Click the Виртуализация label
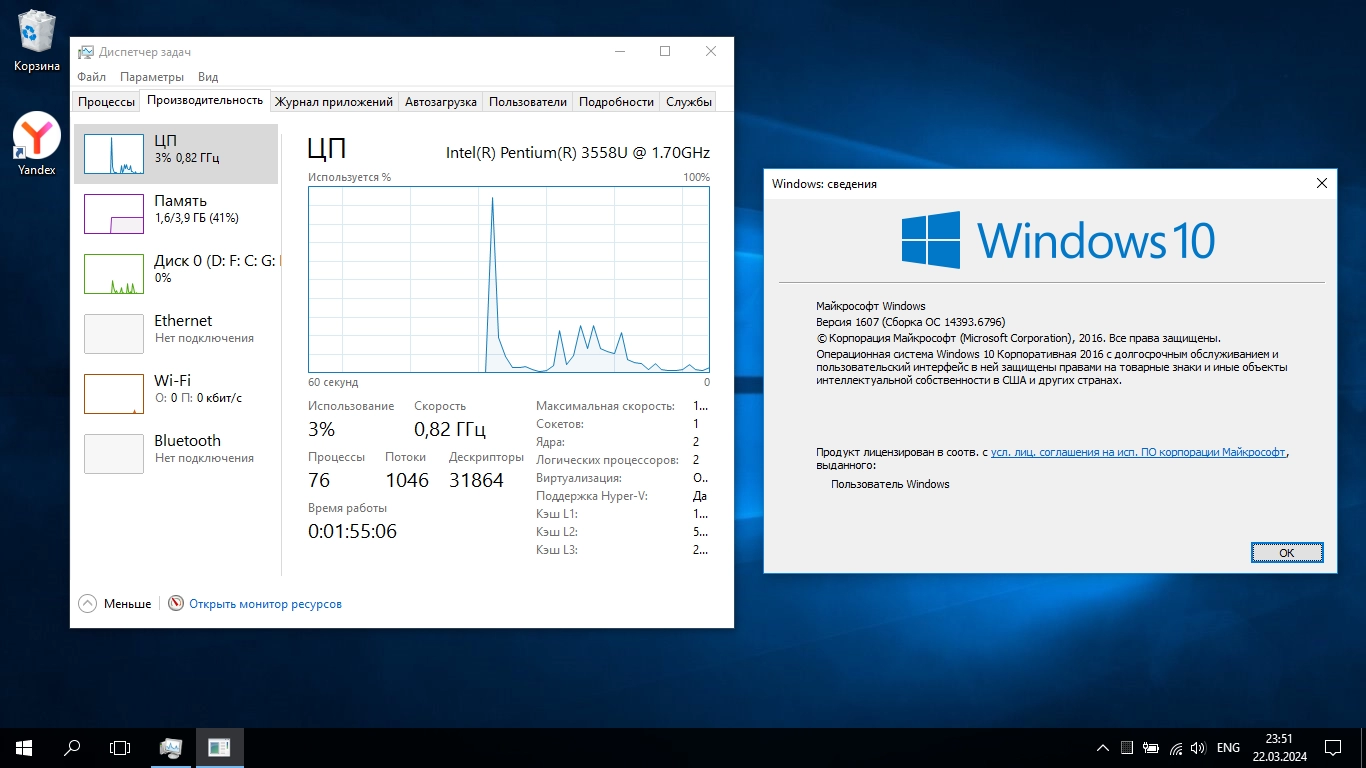The width and height of the screenshot is (1366, 768). pyautogui.click(x=579, y=478)
